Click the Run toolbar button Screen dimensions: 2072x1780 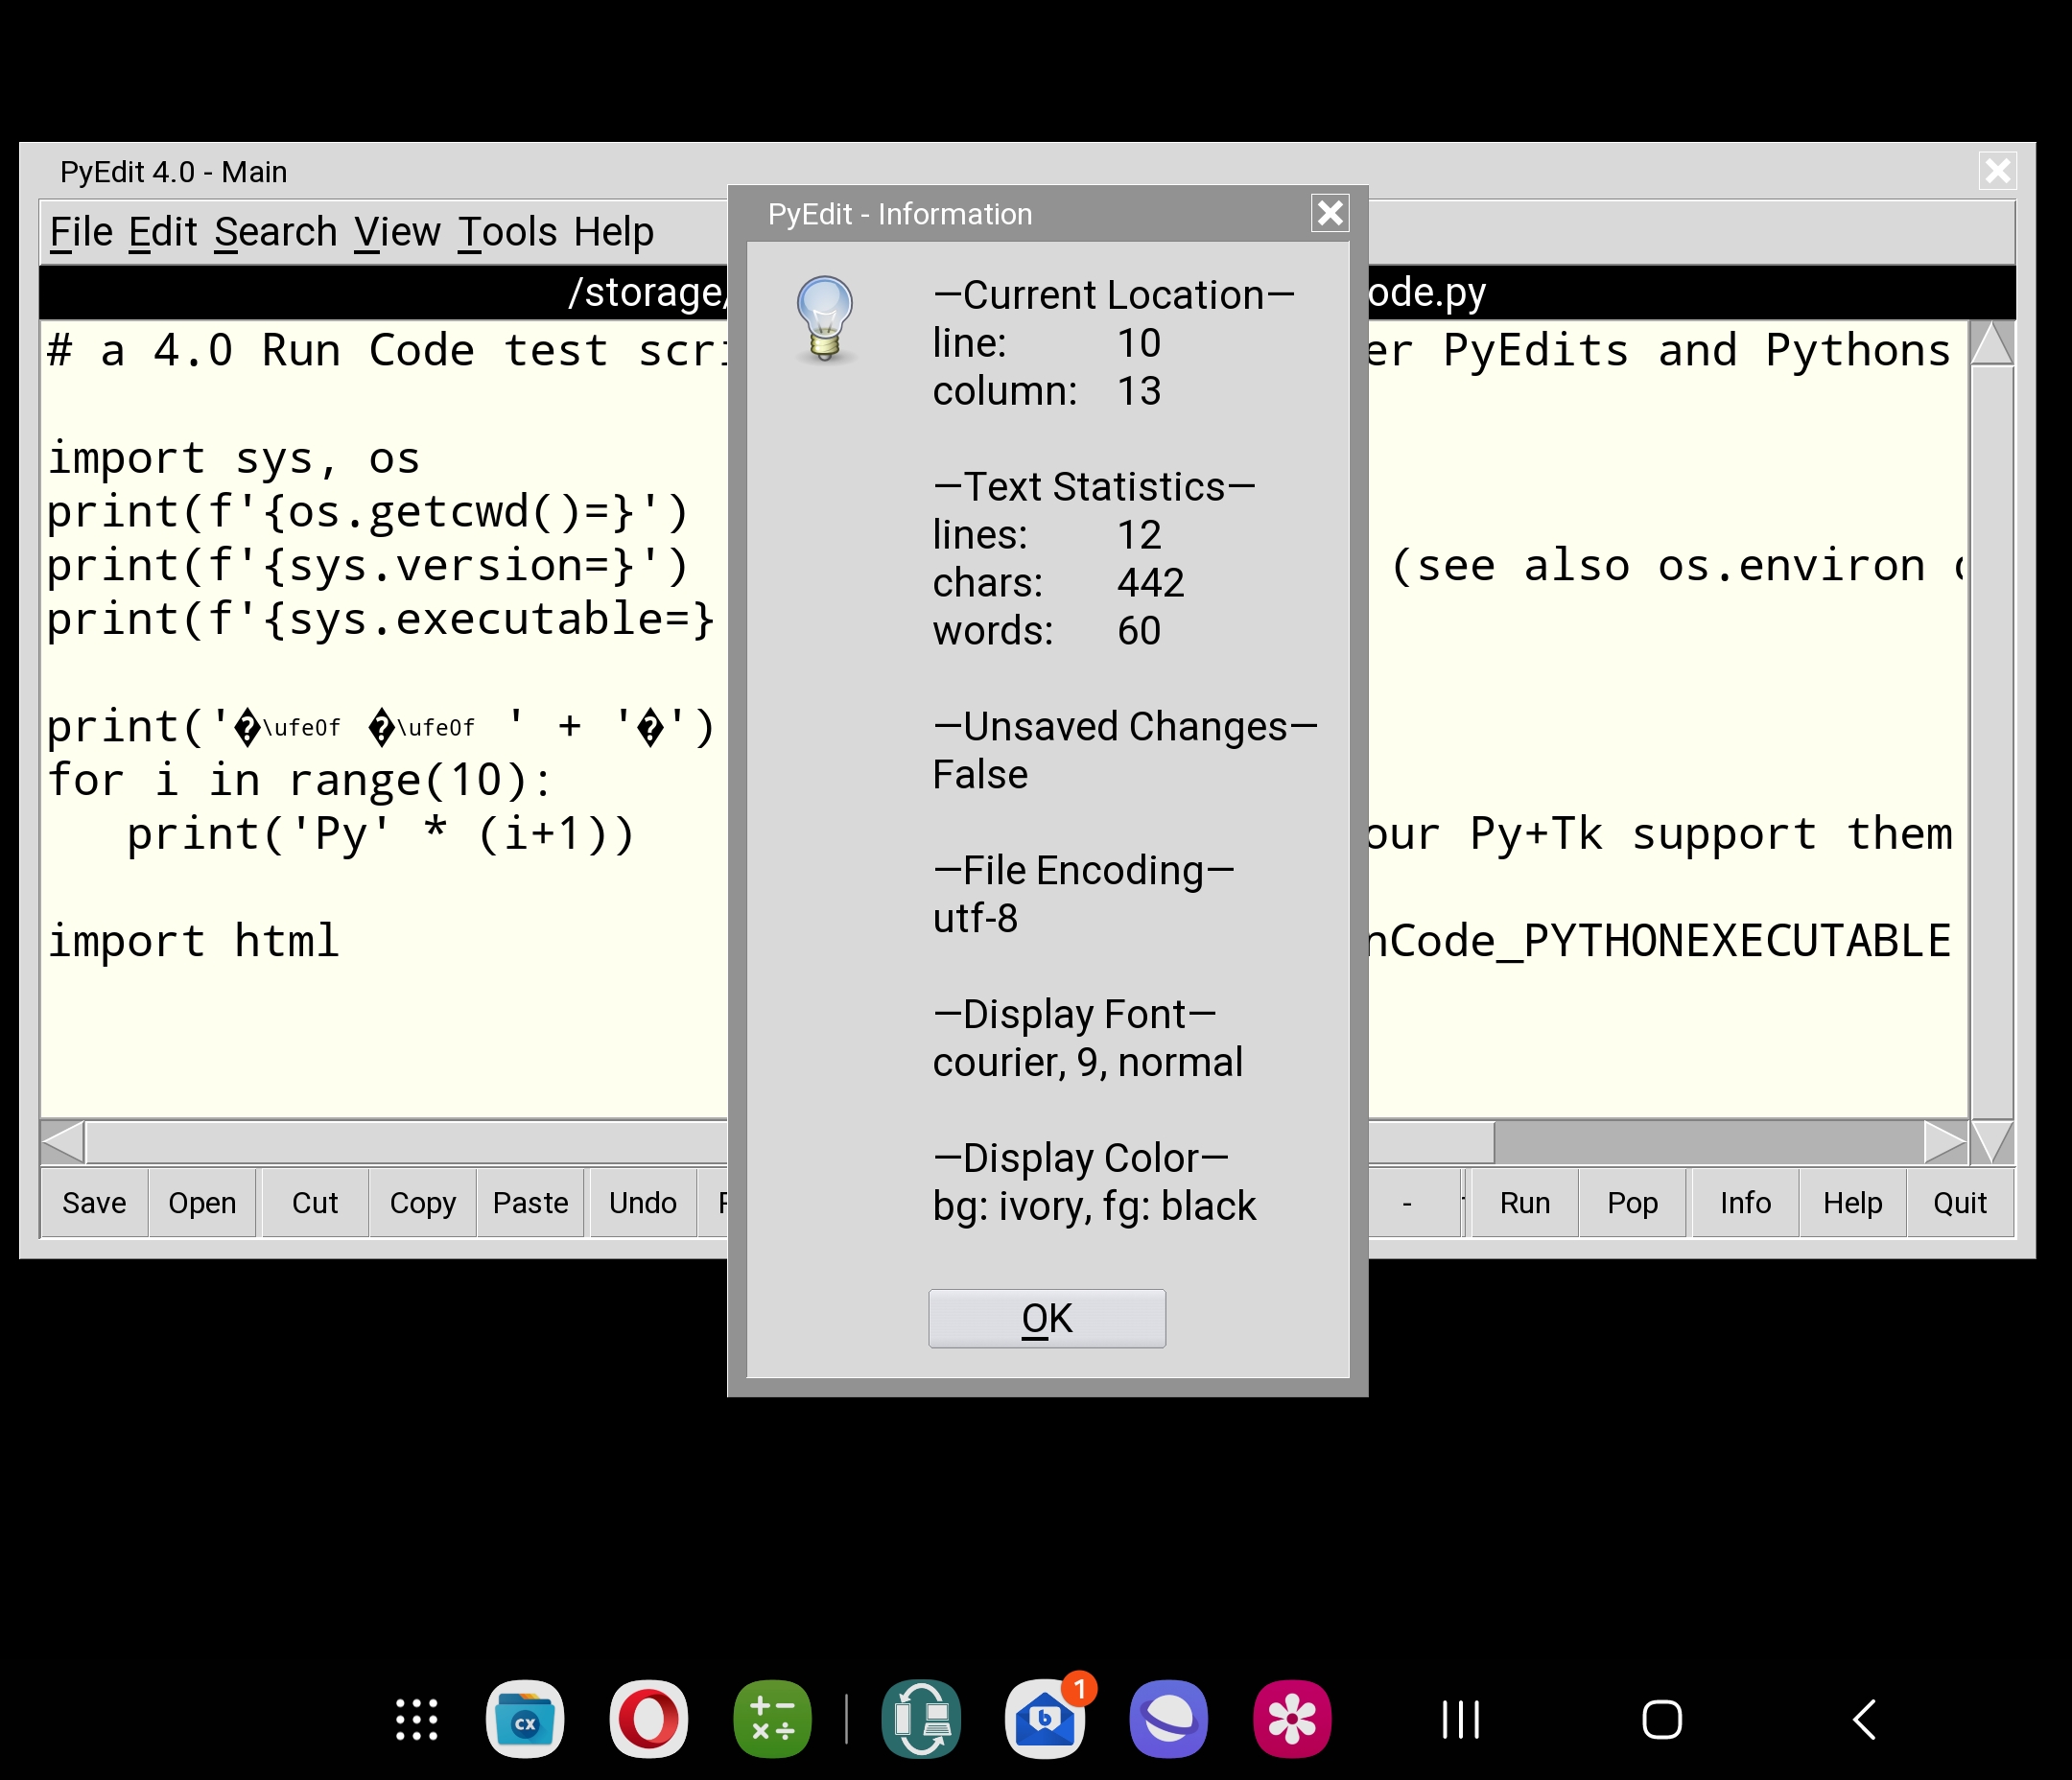pos(1525,1203)
